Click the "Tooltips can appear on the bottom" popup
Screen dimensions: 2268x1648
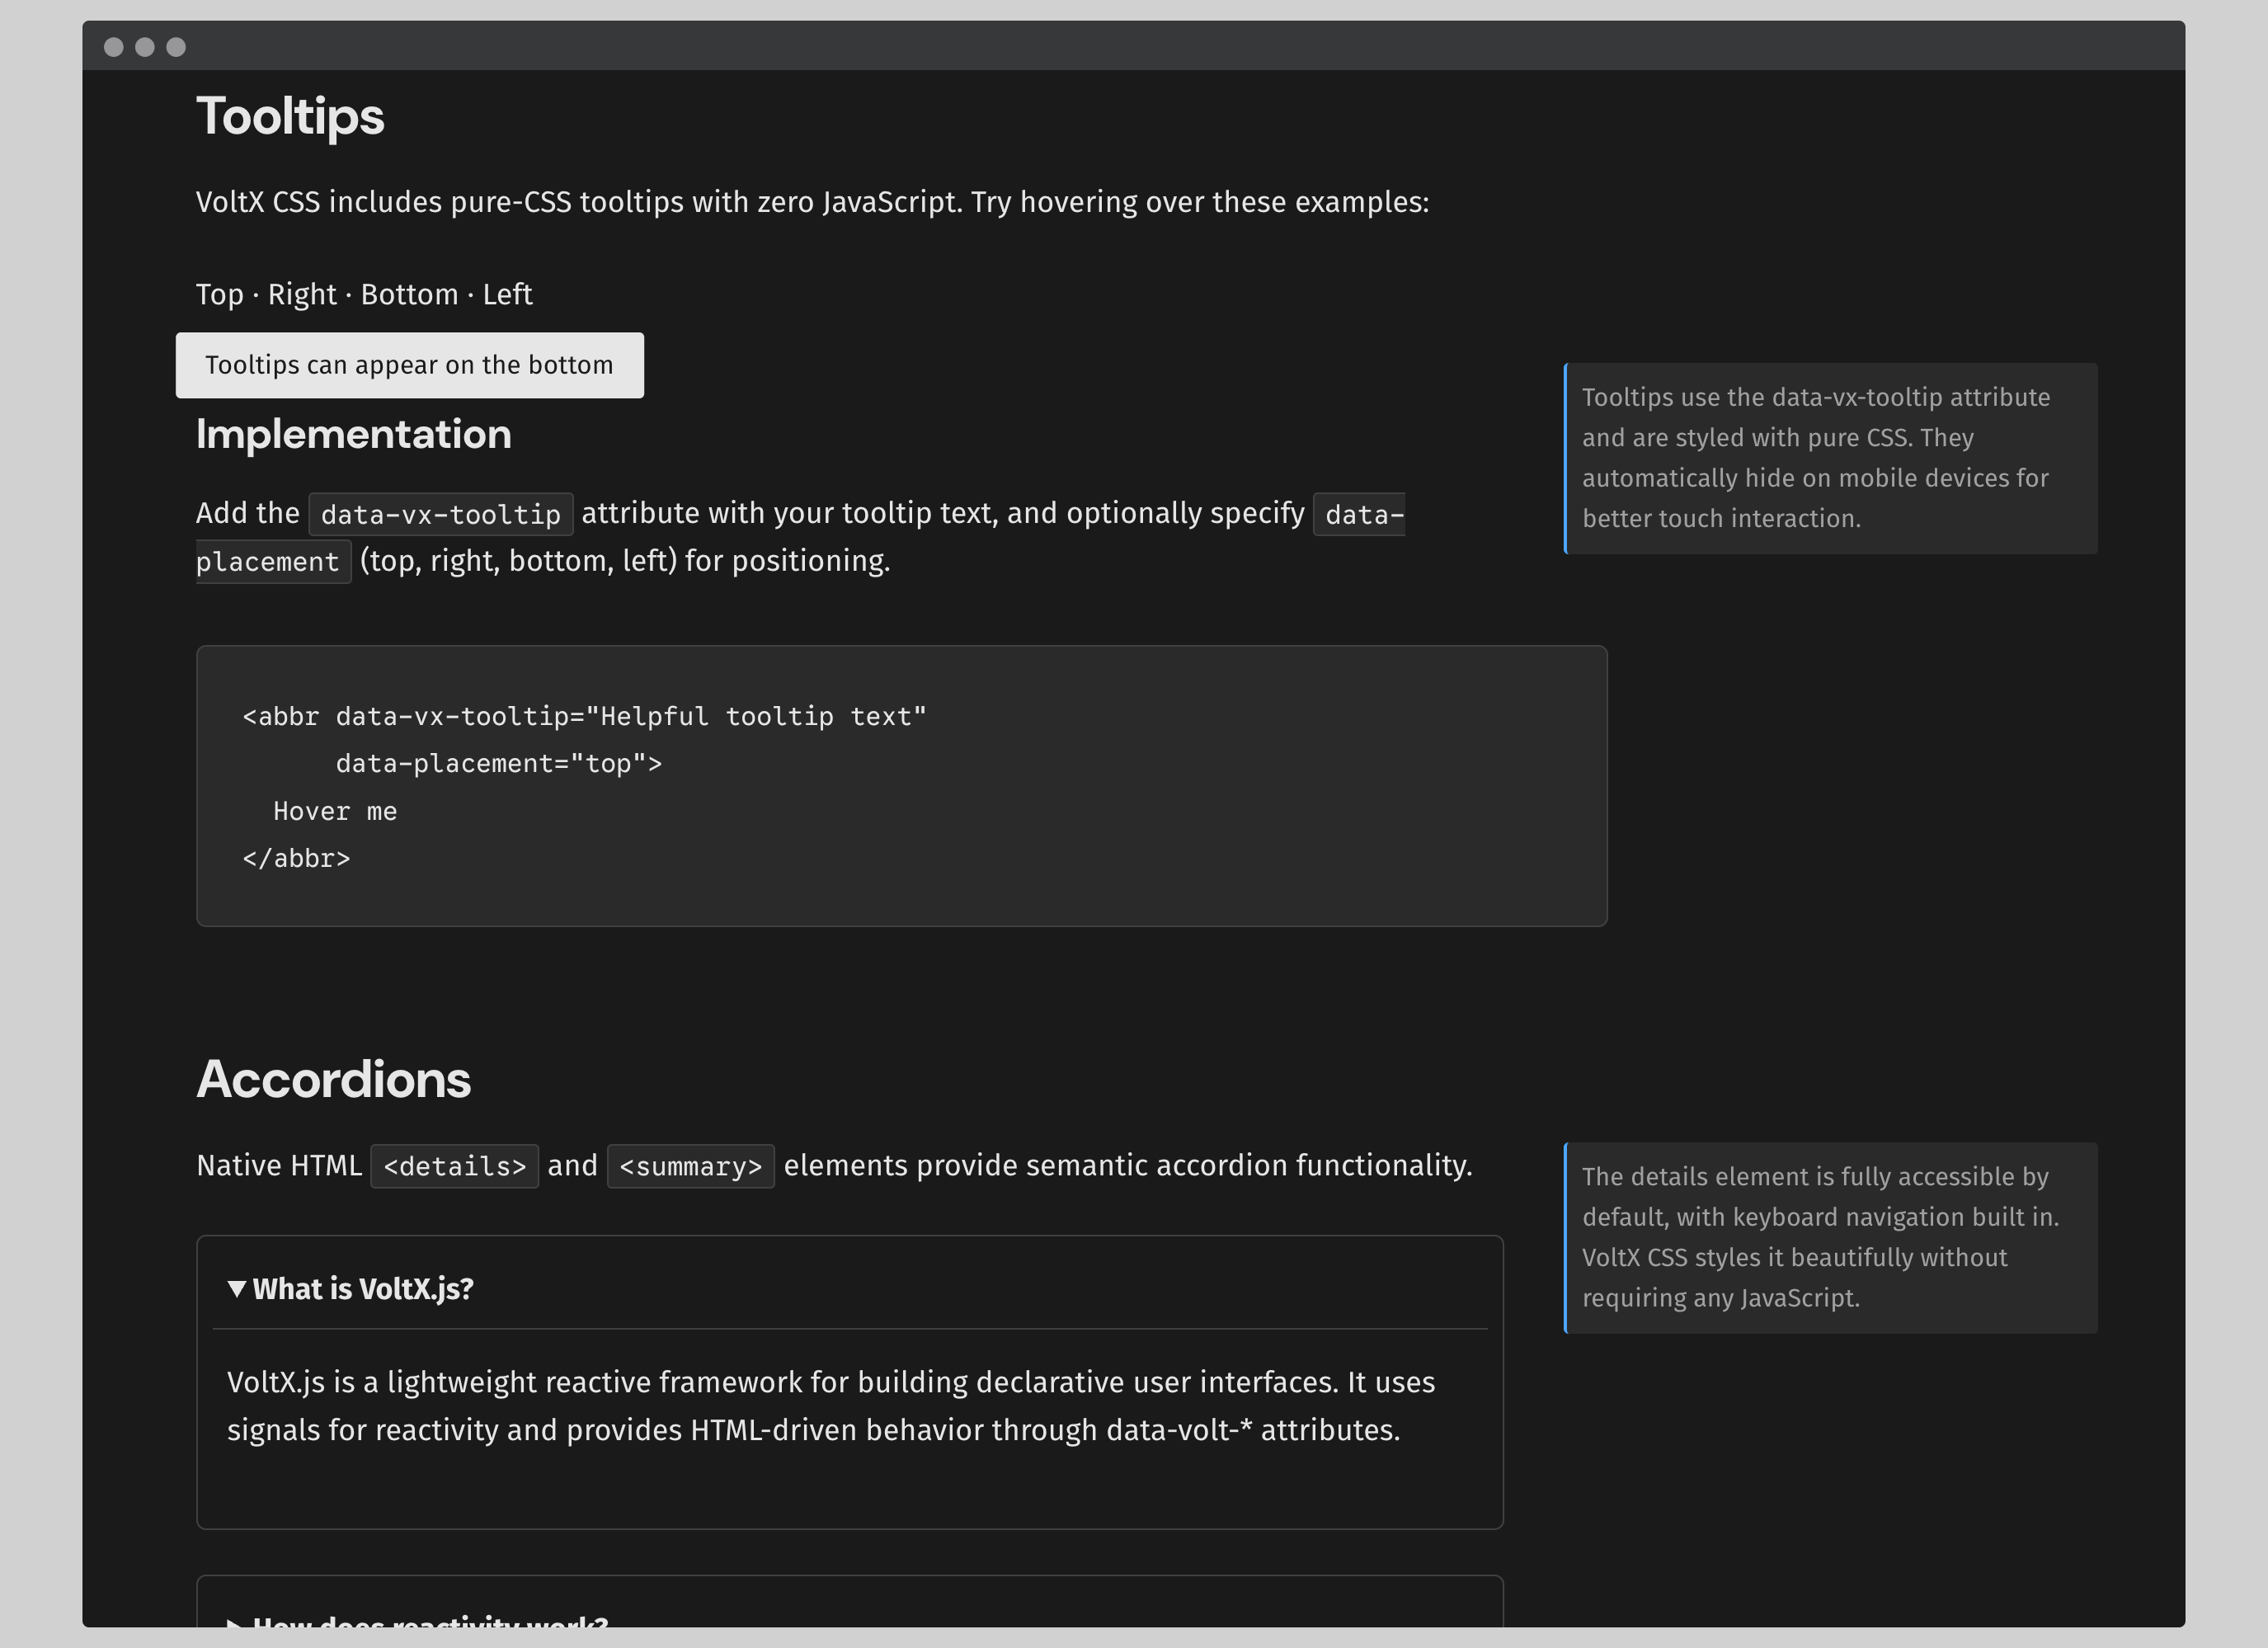[409, 365]
